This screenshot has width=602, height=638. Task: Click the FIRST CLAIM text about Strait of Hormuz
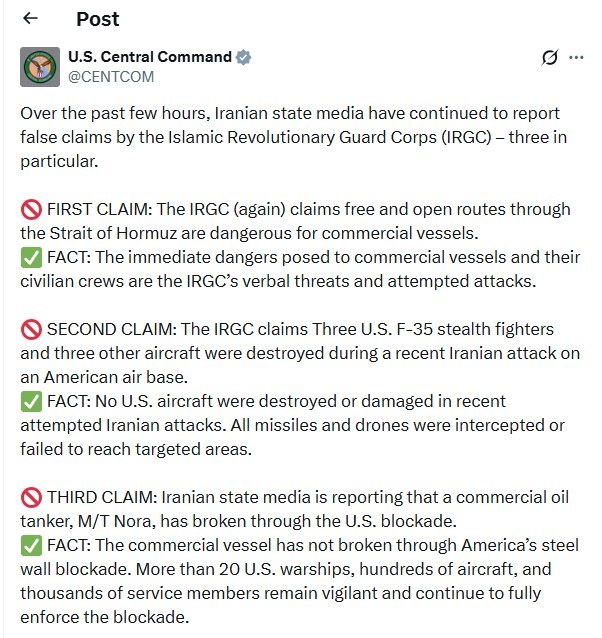295,221
